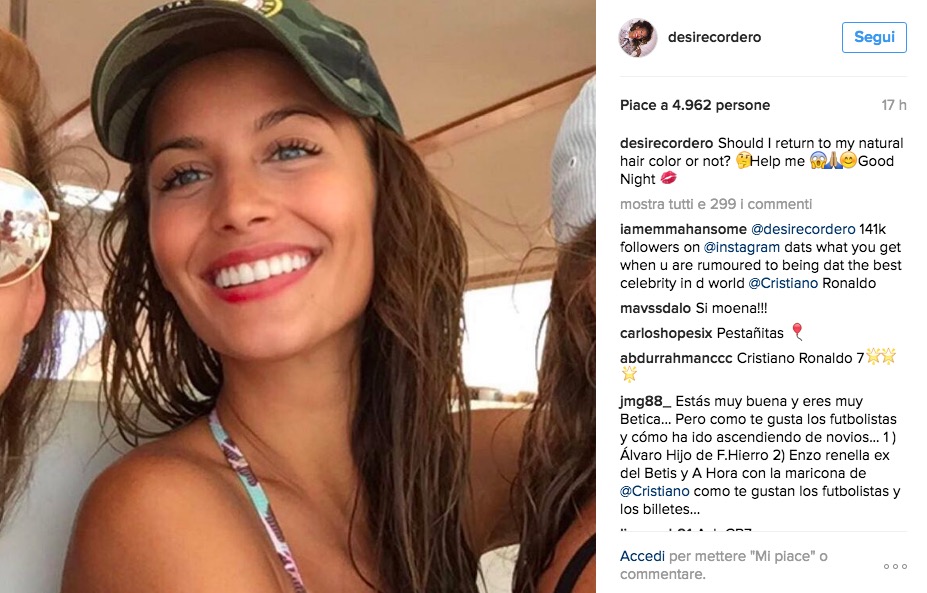View the 4.962 likes list

[x=695, y=105]
